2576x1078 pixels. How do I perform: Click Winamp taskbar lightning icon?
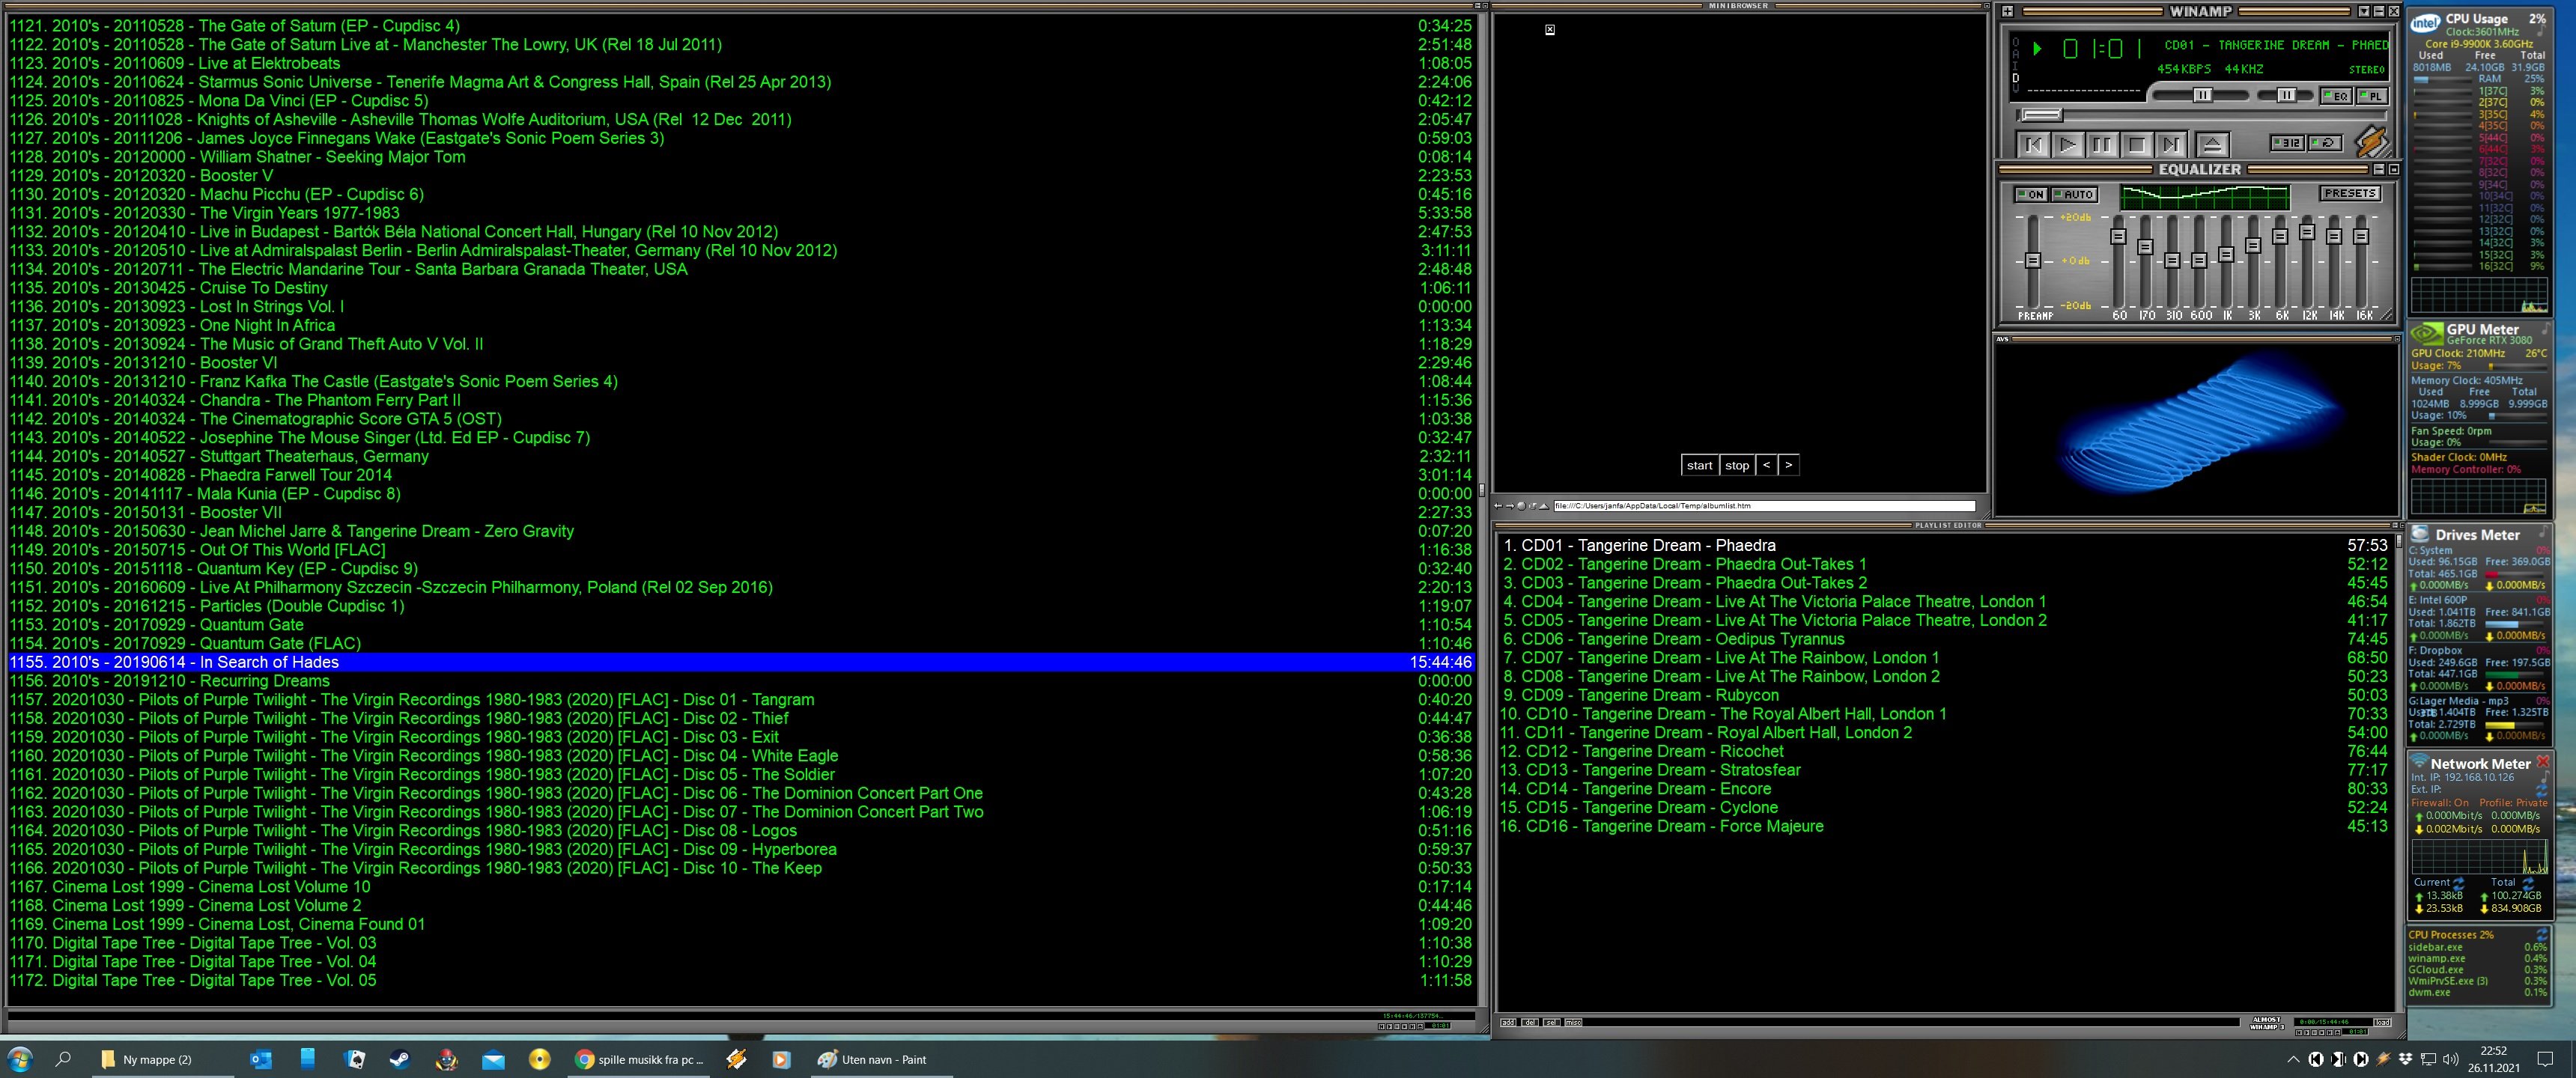coord(736,1059)
